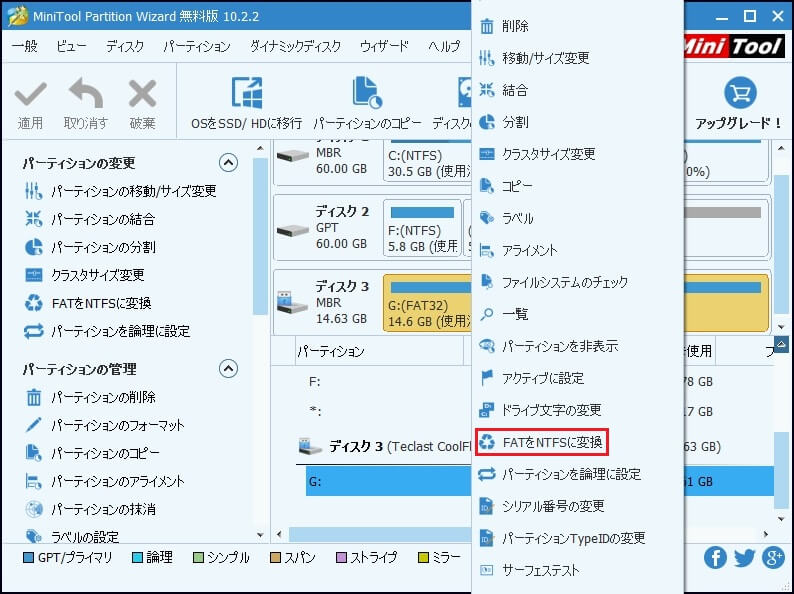
Task: Click FATをNTFSに変換 in the context menu
Action: point(542,443)
